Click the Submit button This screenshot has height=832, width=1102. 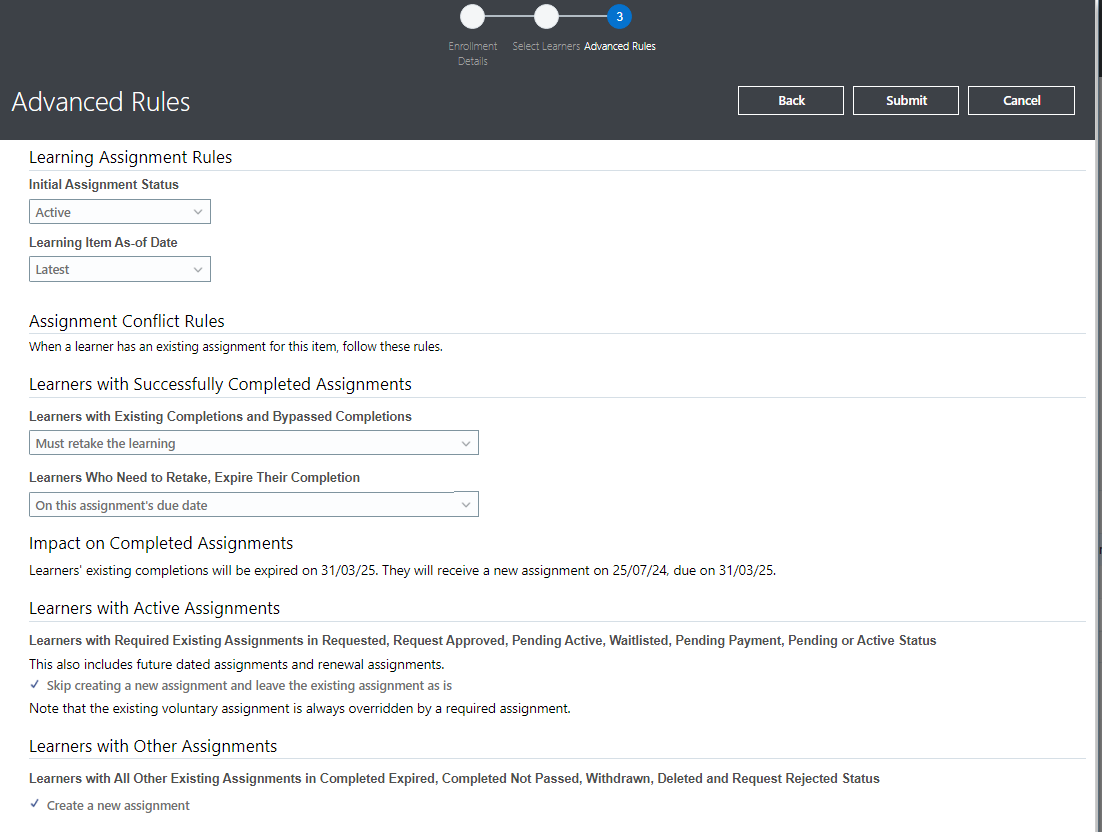[905, 100]
